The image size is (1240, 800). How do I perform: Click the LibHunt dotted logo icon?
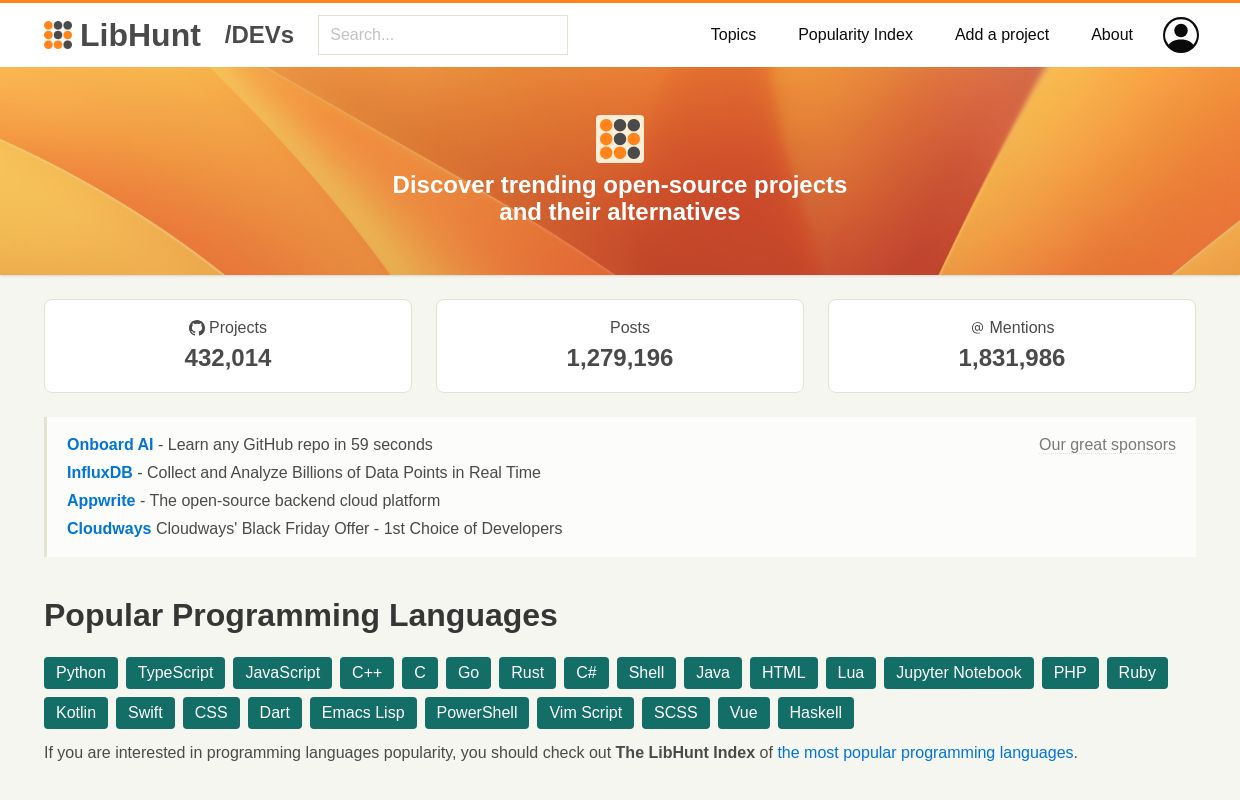(58, 35)
